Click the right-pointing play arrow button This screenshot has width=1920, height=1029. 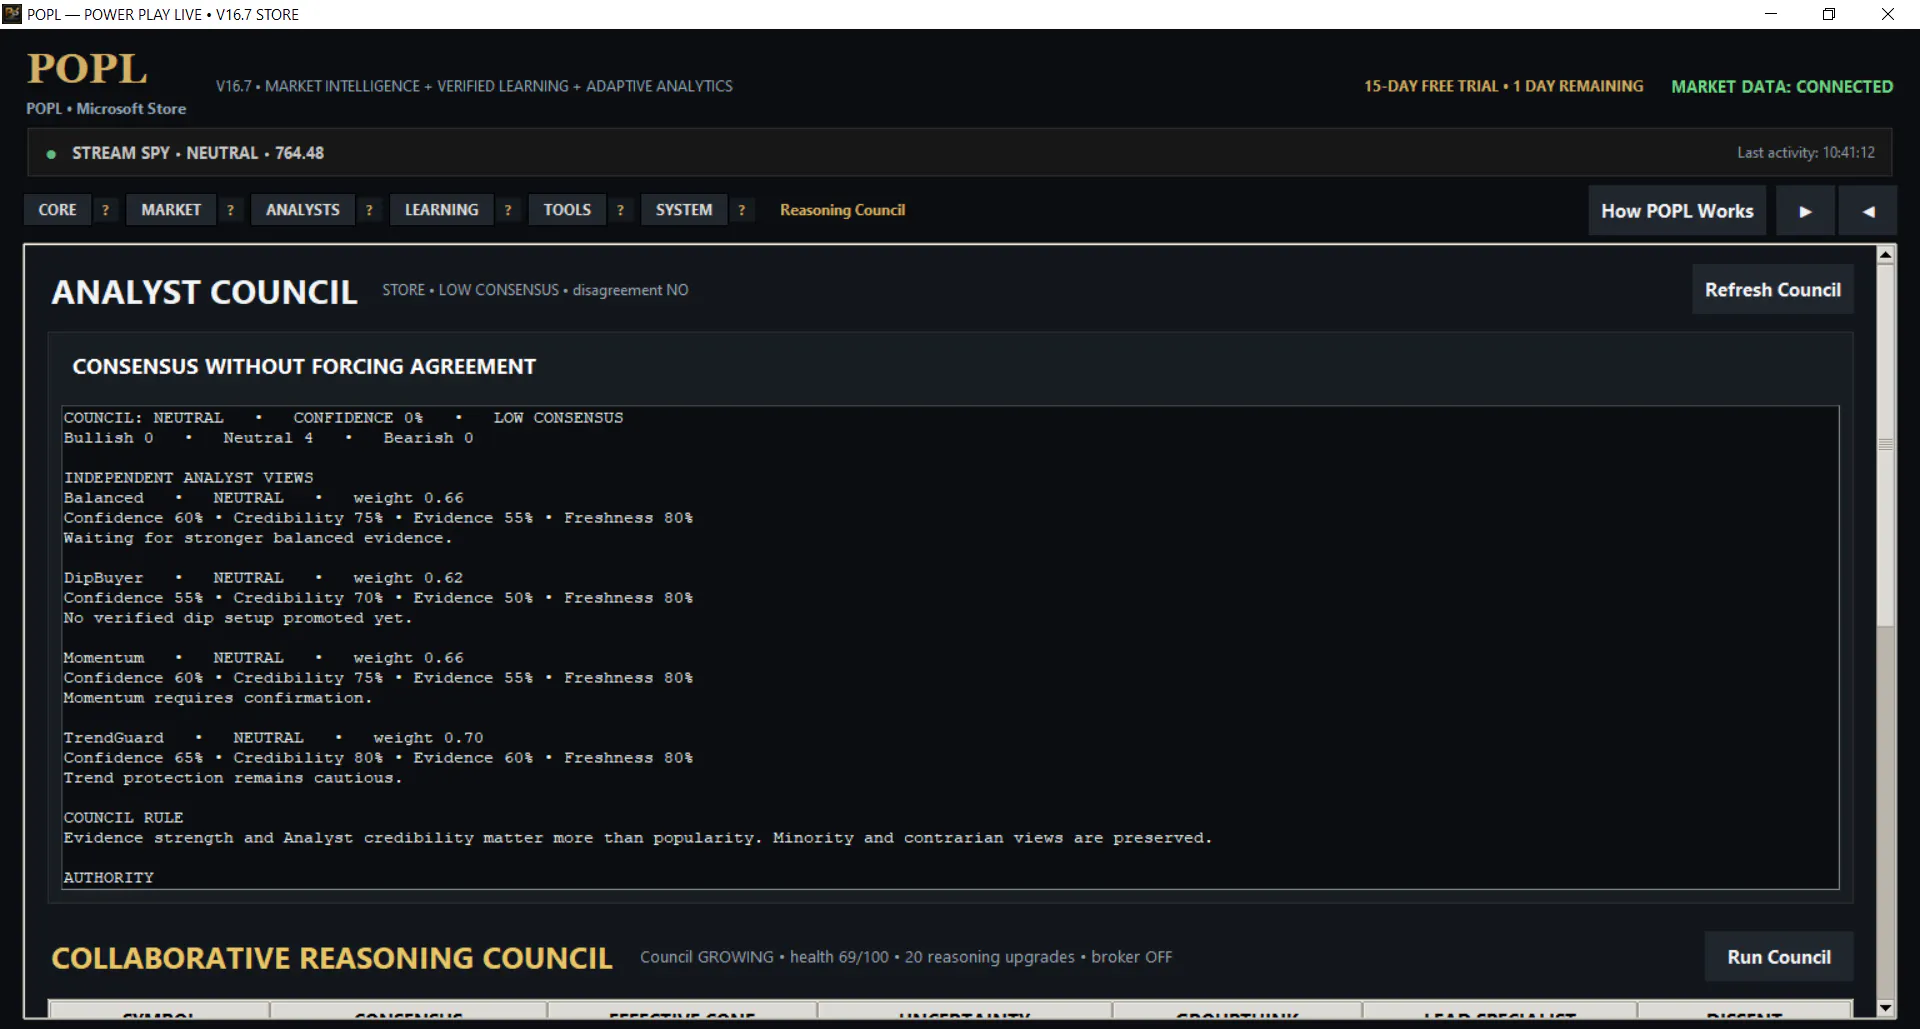click(1805, 211)
